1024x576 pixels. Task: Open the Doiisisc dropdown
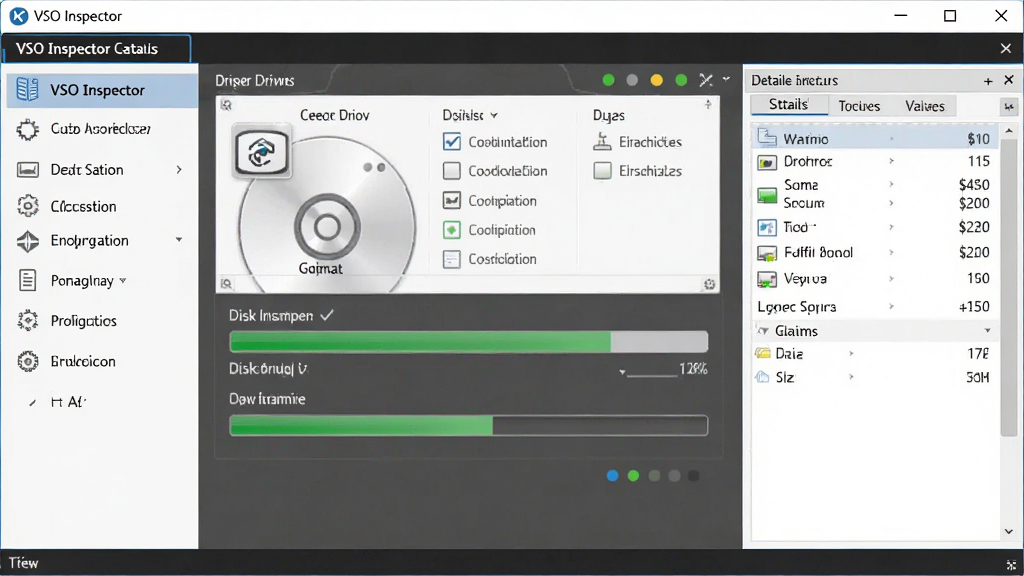(x=470, y=115)
